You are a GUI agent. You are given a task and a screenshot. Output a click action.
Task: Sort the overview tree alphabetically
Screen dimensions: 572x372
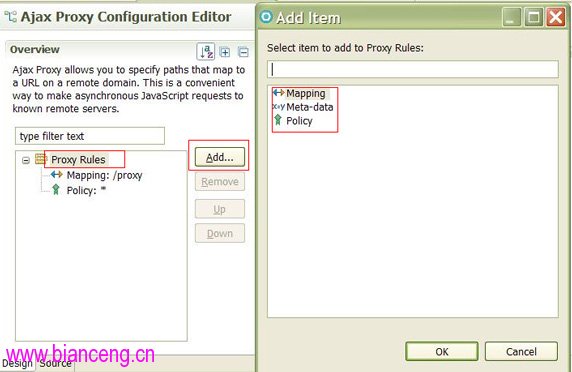(x=206, y=52)
